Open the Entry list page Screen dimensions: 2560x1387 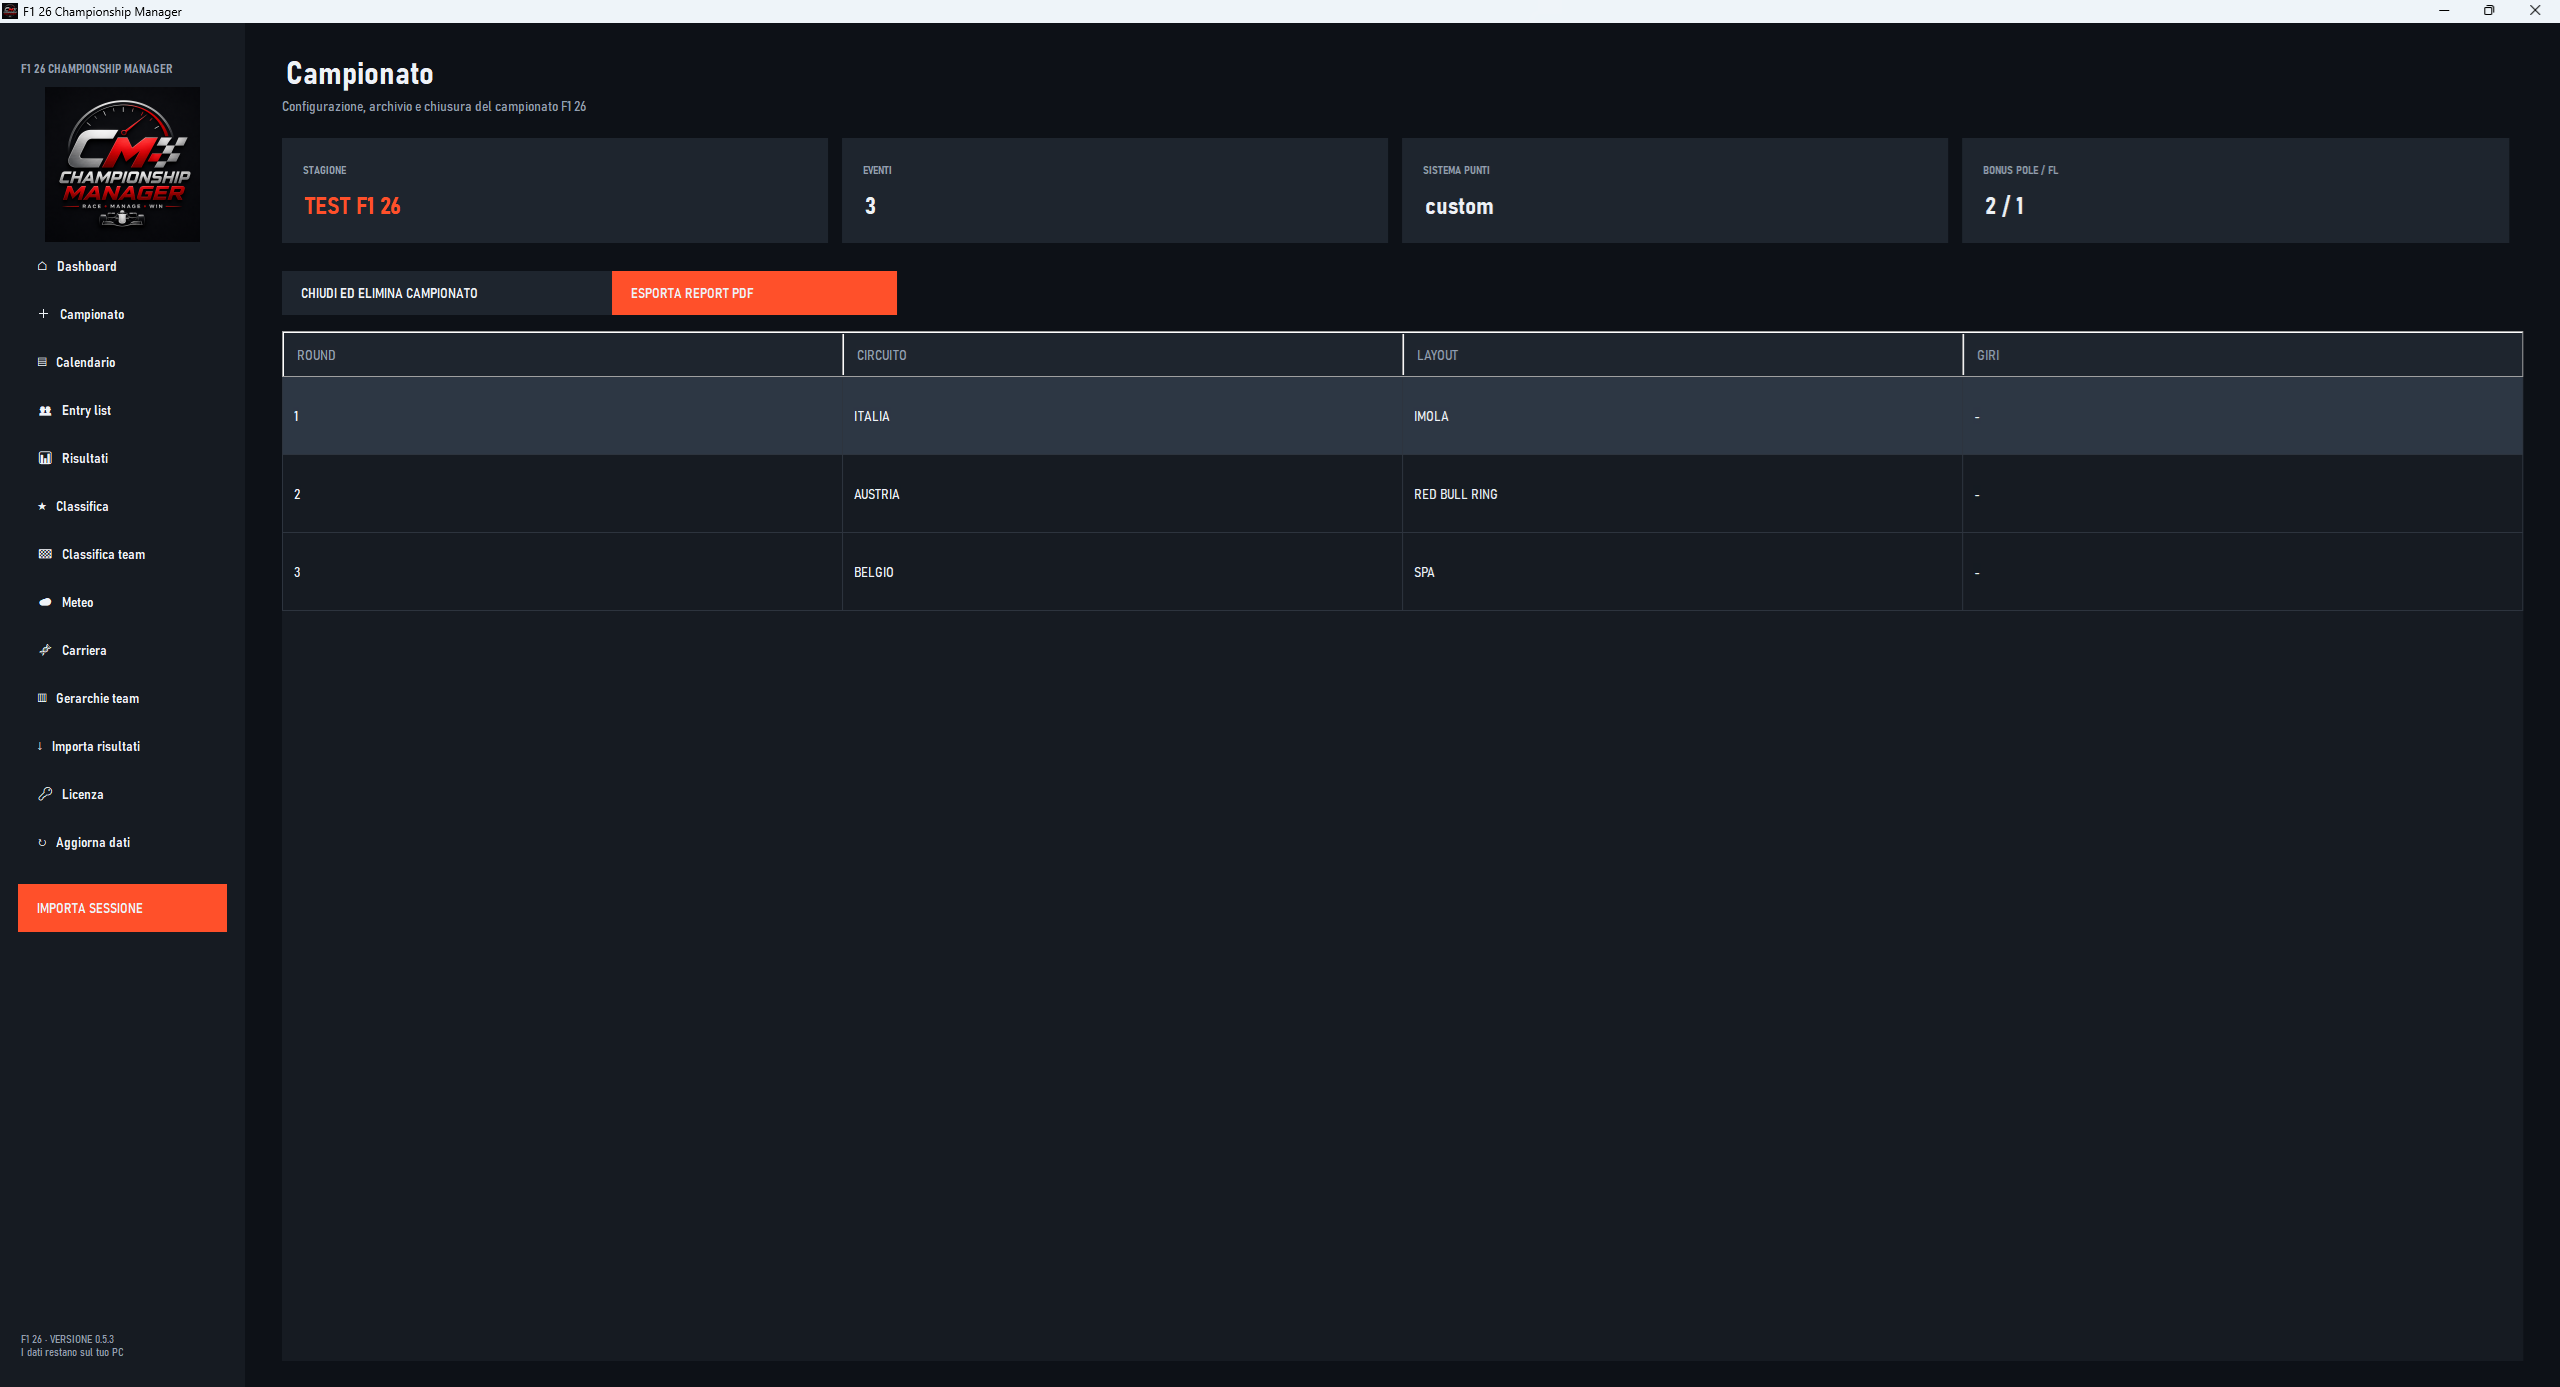86,410
